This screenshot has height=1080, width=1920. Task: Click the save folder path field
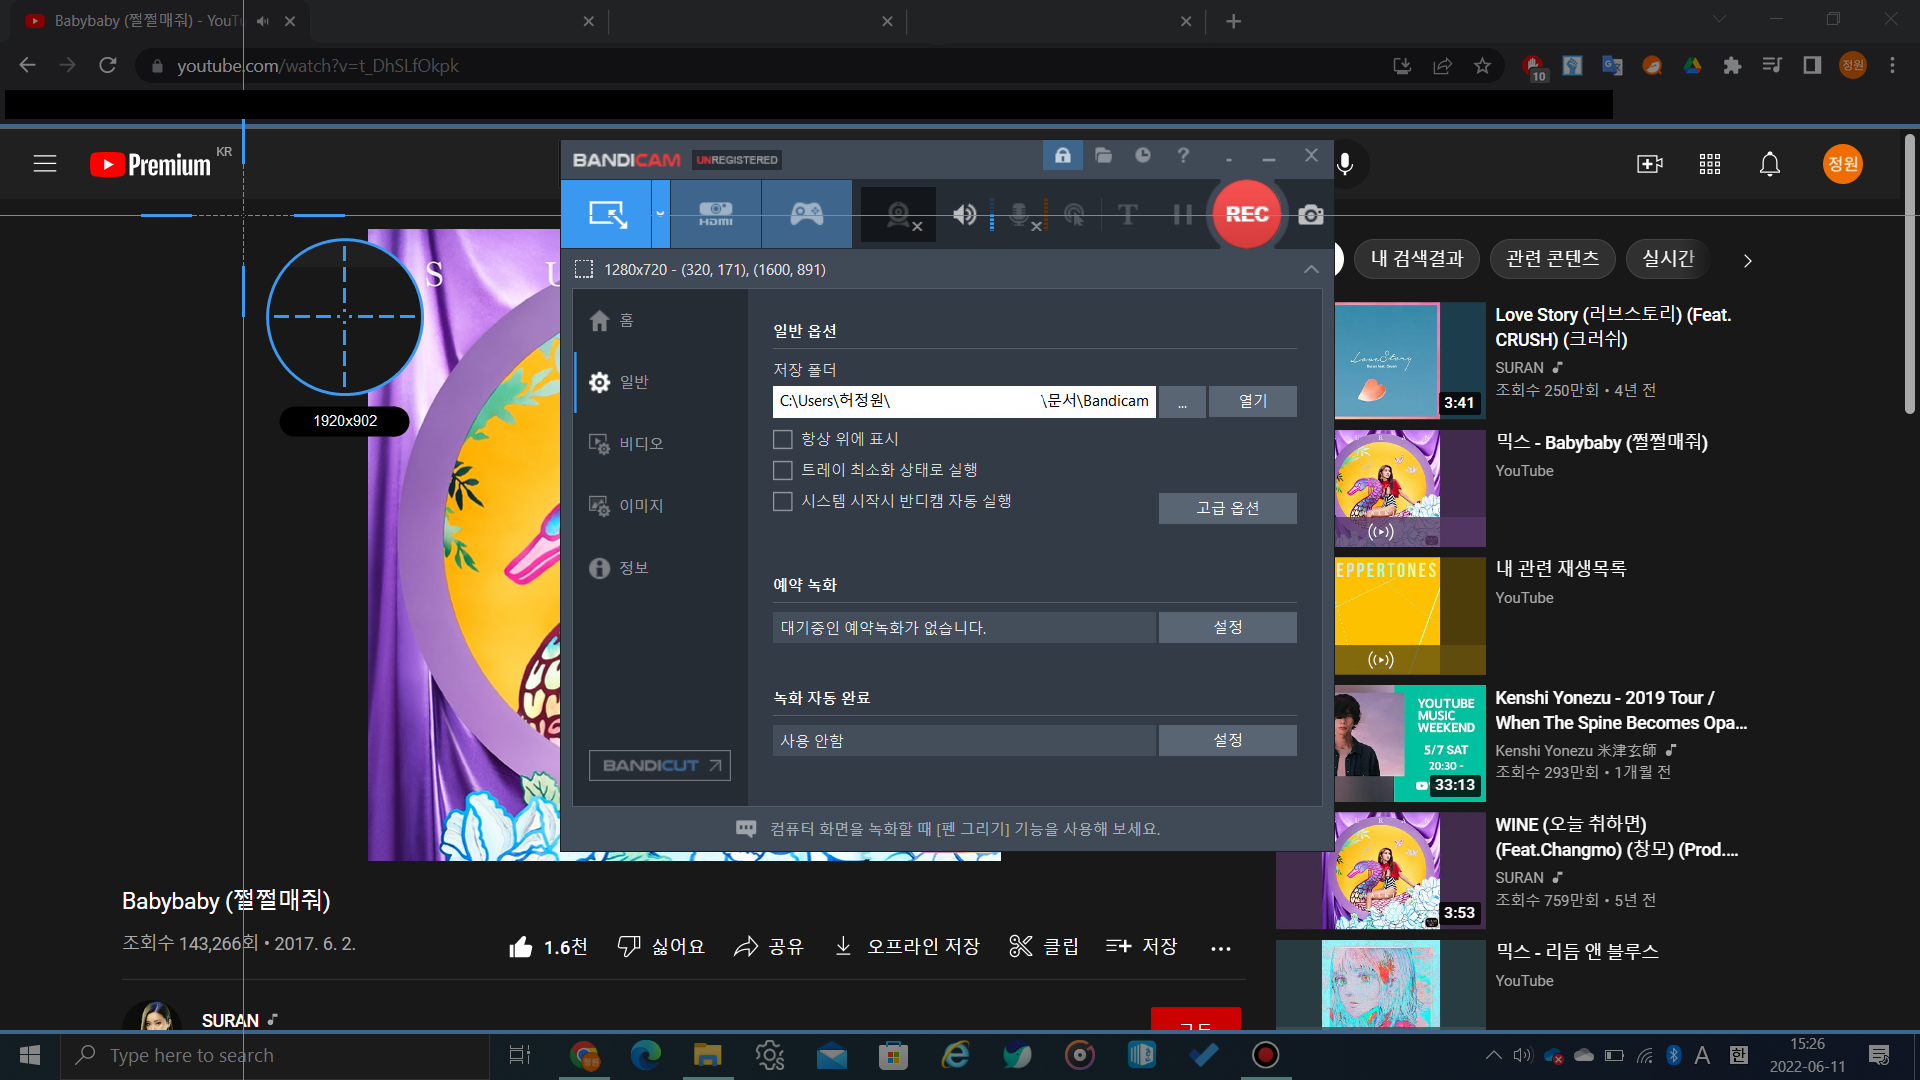963,401
